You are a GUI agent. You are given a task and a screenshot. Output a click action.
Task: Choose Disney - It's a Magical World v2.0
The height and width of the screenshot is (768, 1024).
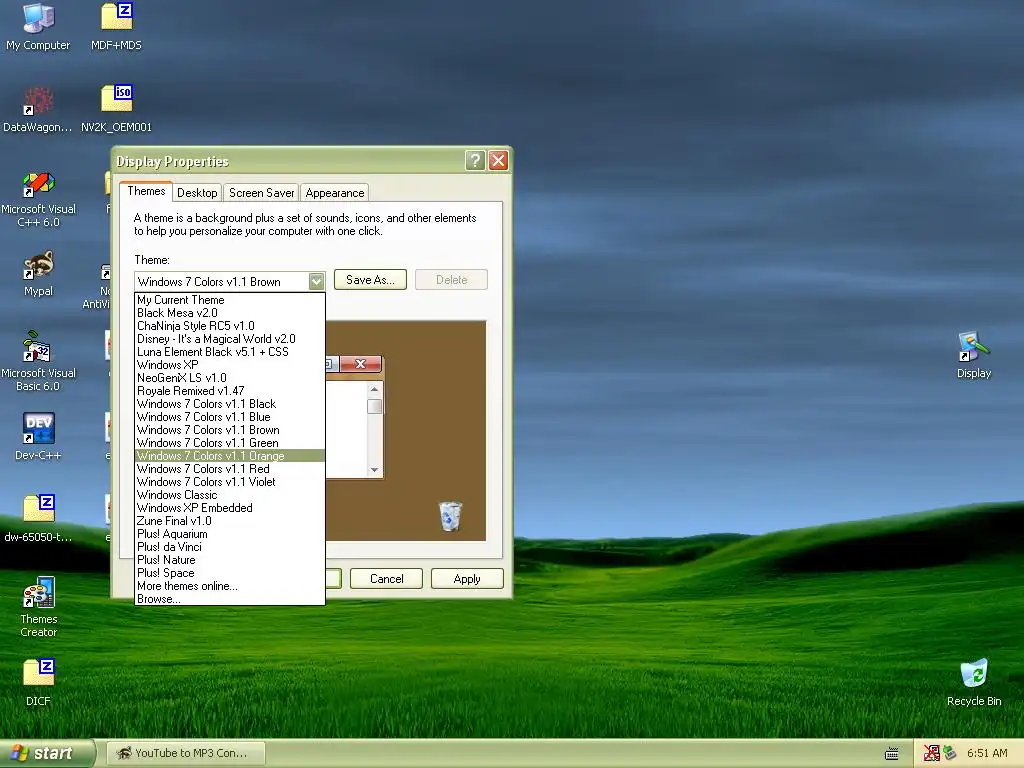coord(229,339)
